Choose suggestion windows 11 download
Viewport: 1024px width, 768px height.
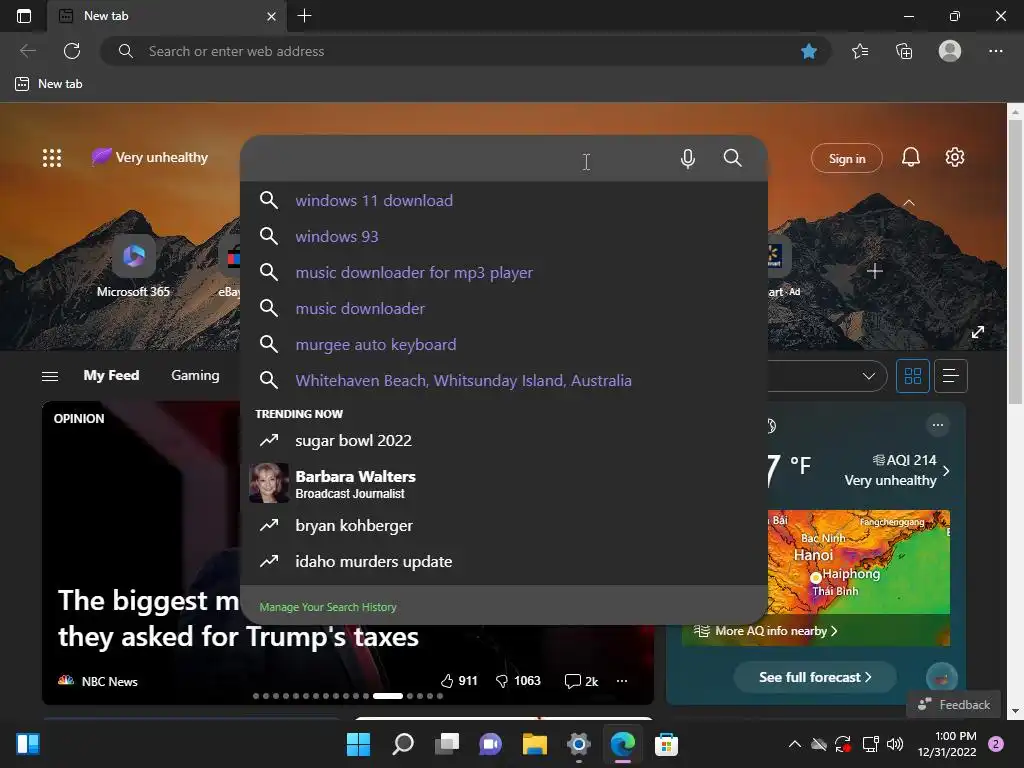click(x=504, y=200)
